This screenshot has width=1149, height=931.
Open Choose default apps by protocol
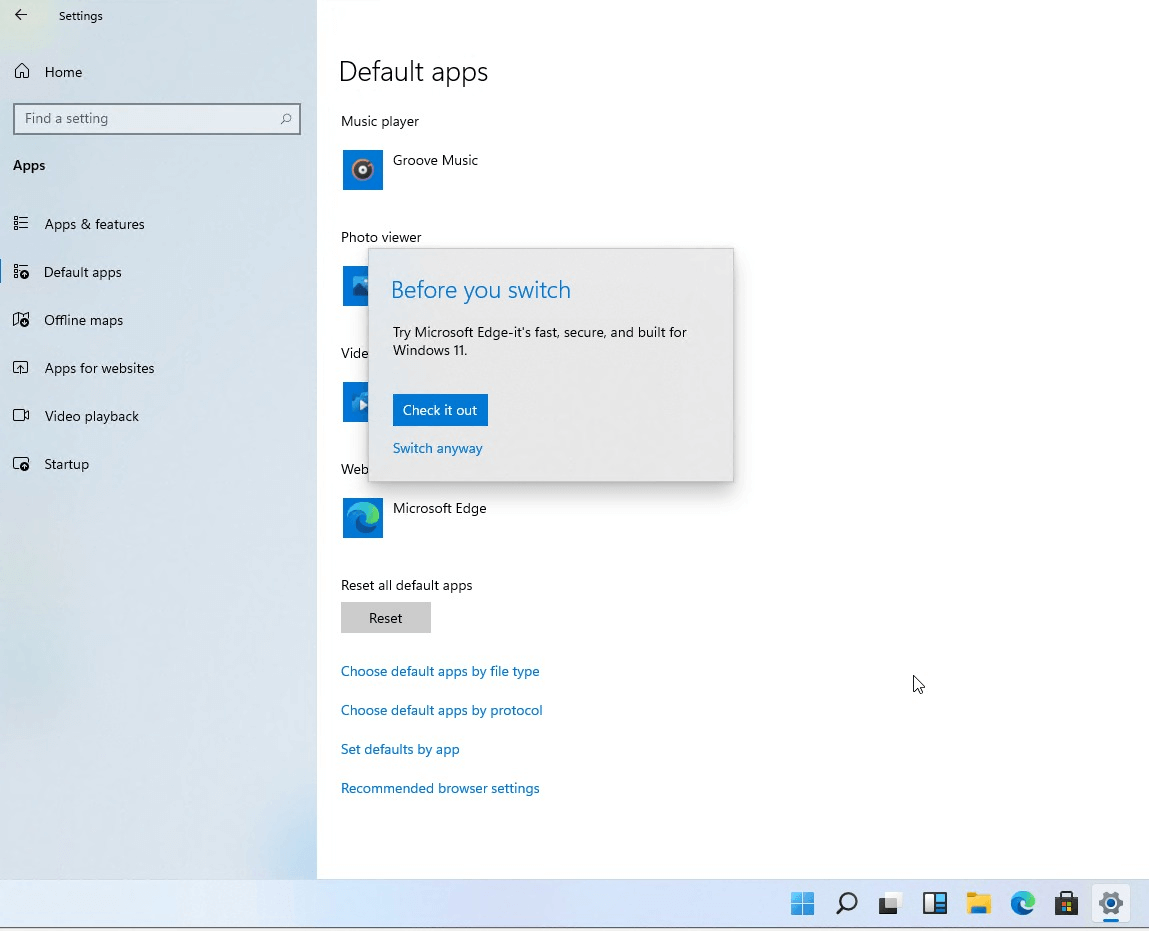pyautogui.click(x=442, y=710)
